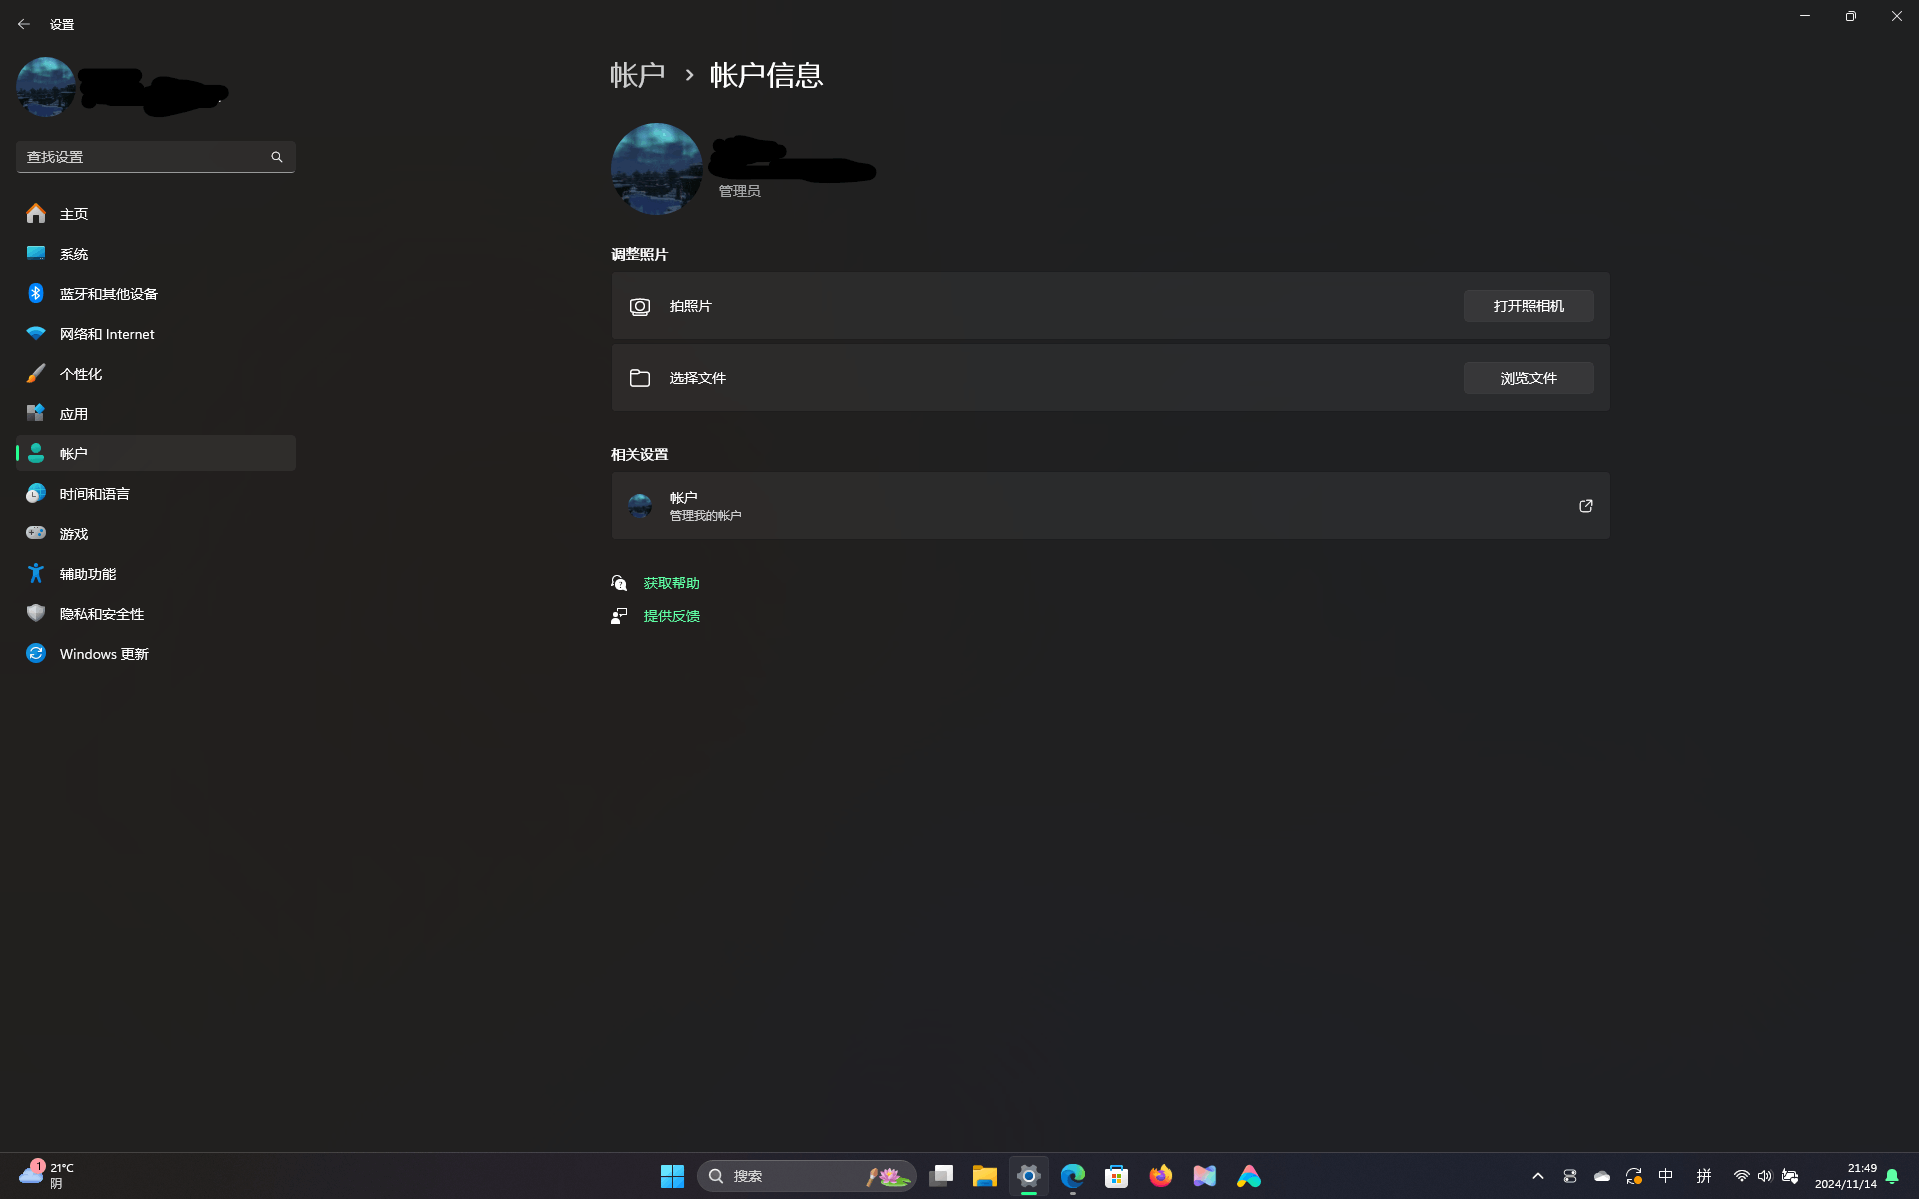
Task: Open clock showing 21:49 2024/11/14
Action: coord(1846,1176)
